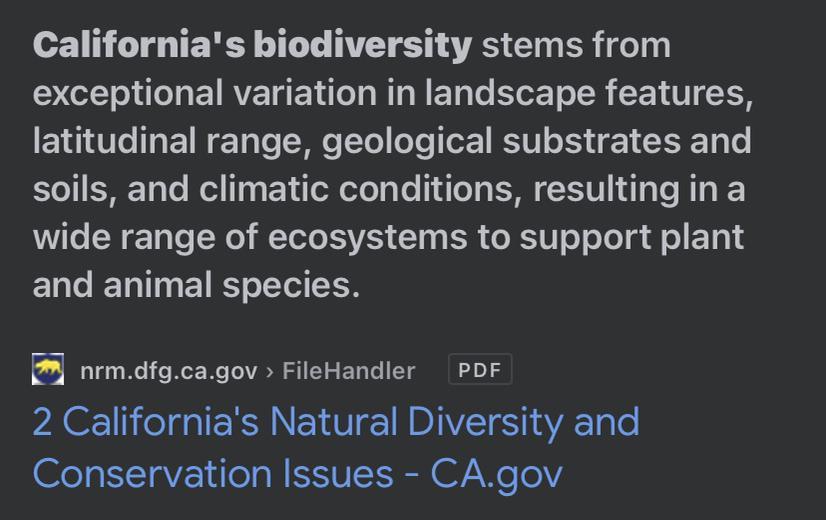Open the nrm.dfg.ca.gov site address

click(168, 371)
